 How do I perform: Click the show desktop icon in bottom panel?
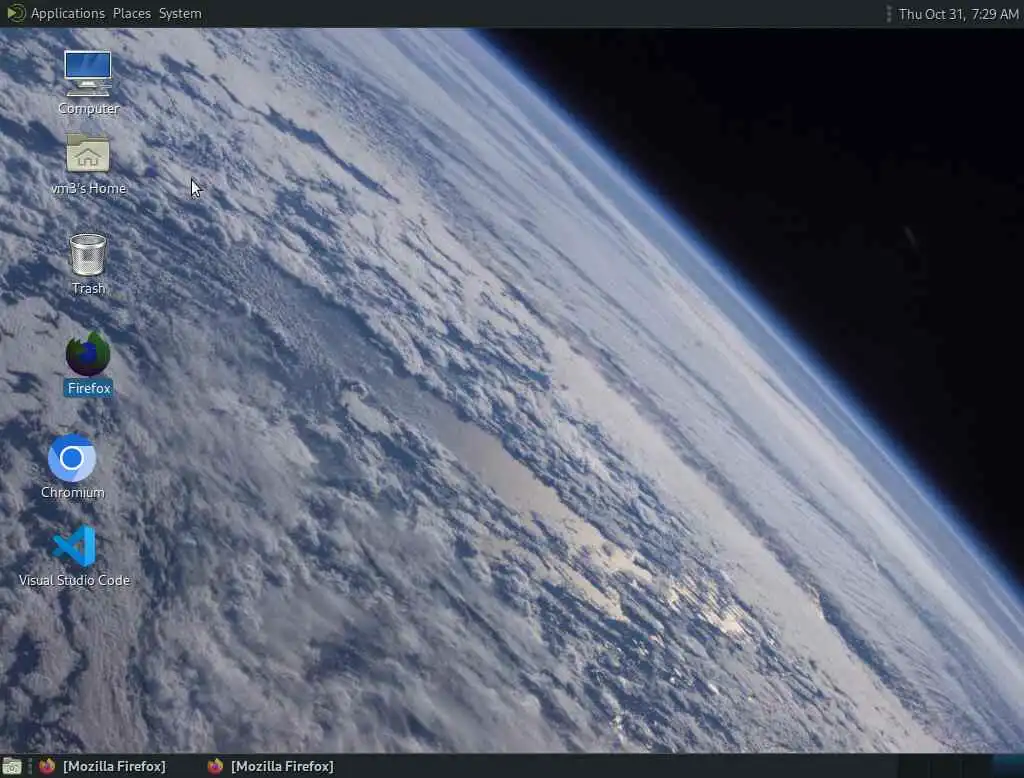click(x=12, y=766)
